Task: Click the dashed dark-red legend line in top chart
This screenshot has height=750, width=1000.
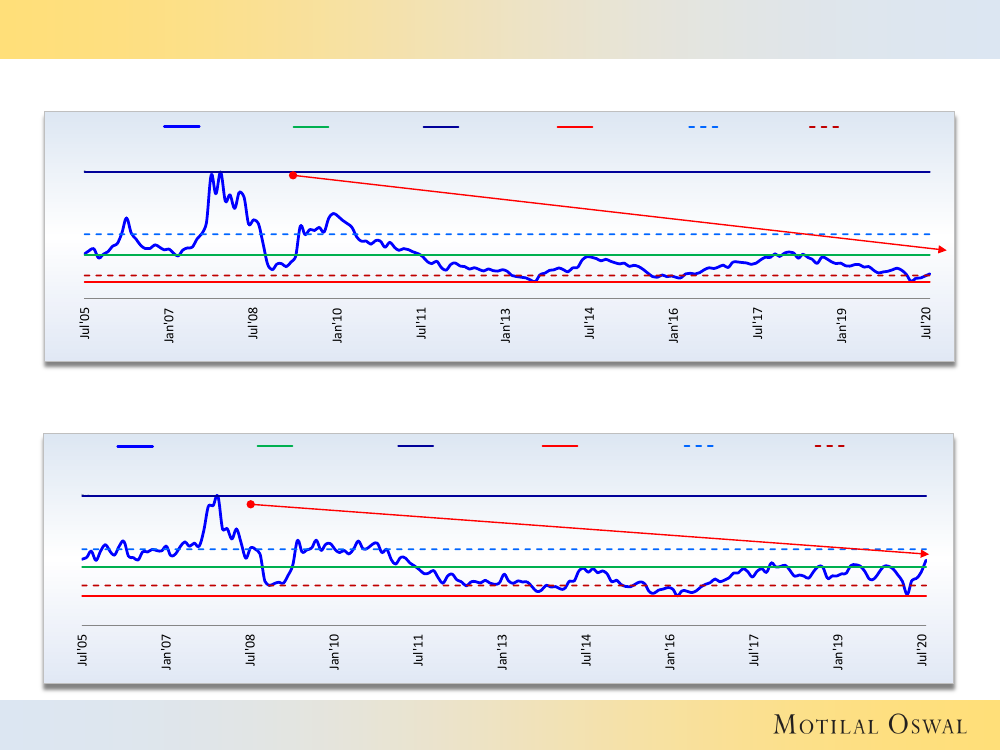Action: [x=824, y=127]
